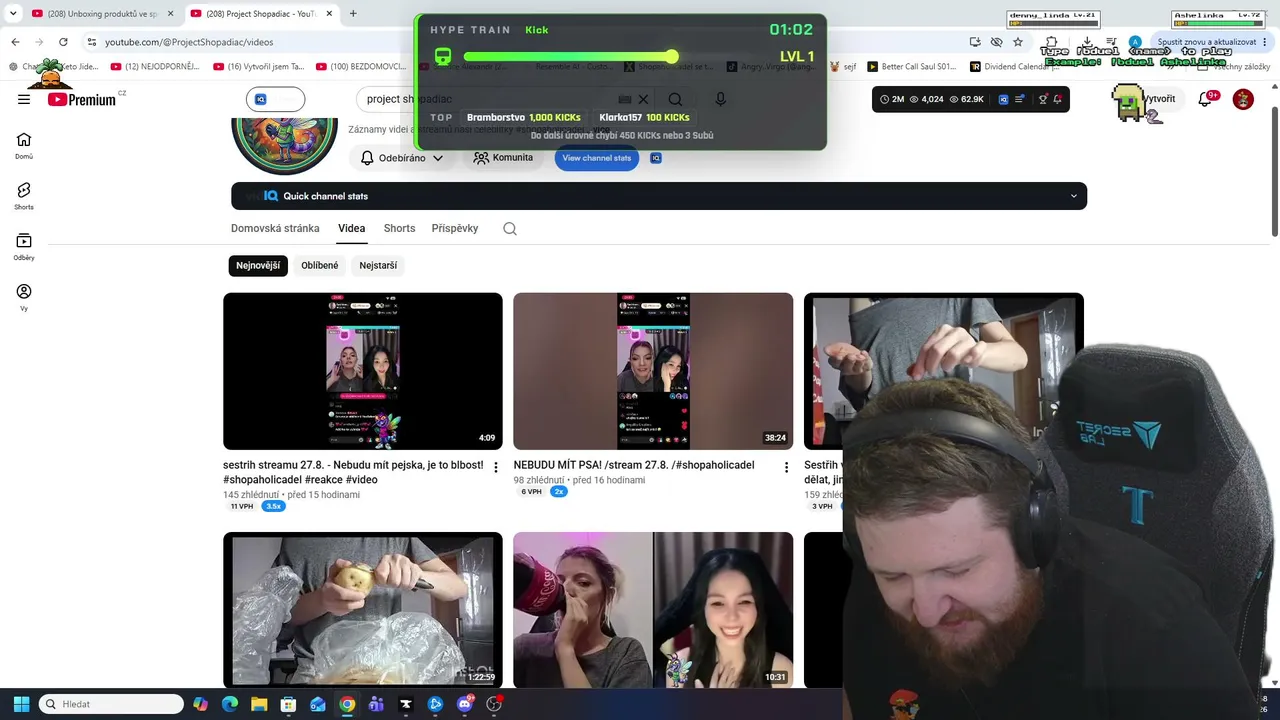Filter videos by Oblíbené

[x=320, y=265]
